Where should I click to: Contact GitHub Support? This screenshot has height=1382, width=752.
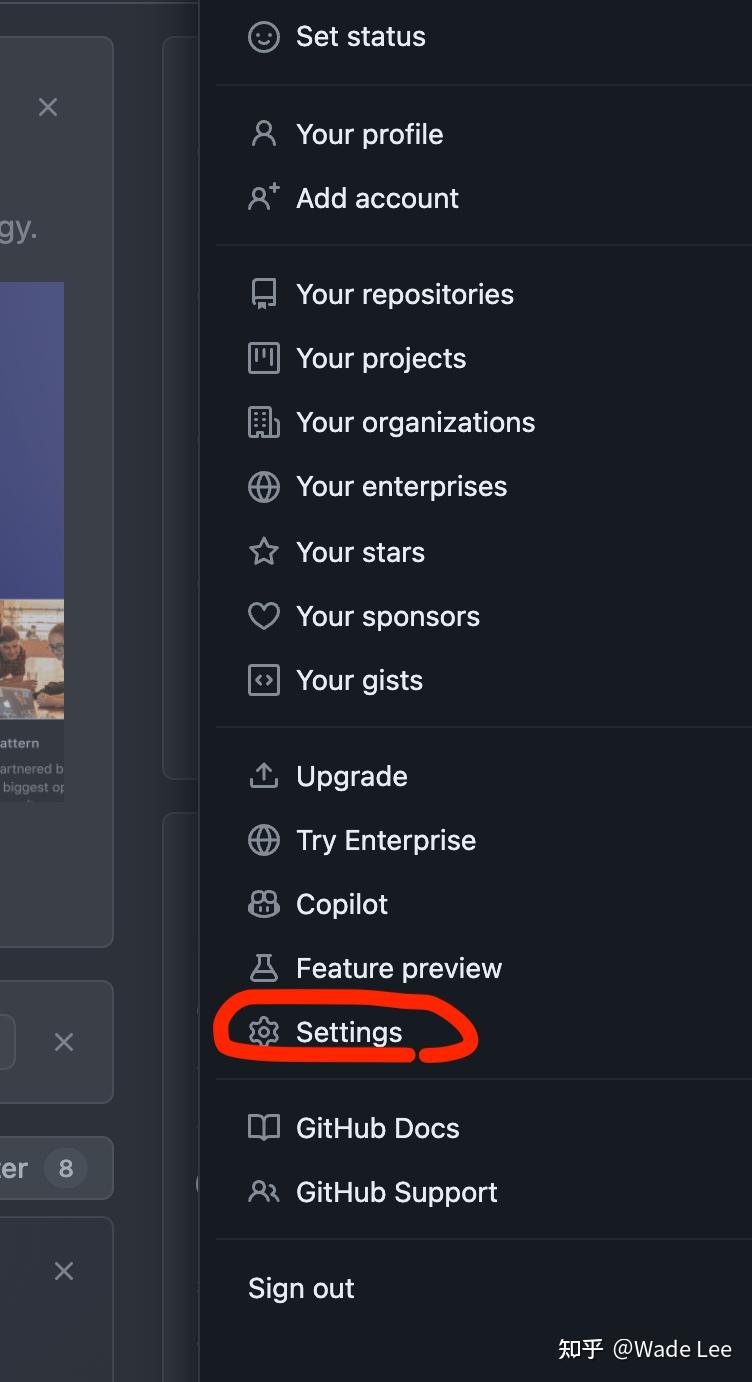pyautogui.click(x=396, y=1192)
